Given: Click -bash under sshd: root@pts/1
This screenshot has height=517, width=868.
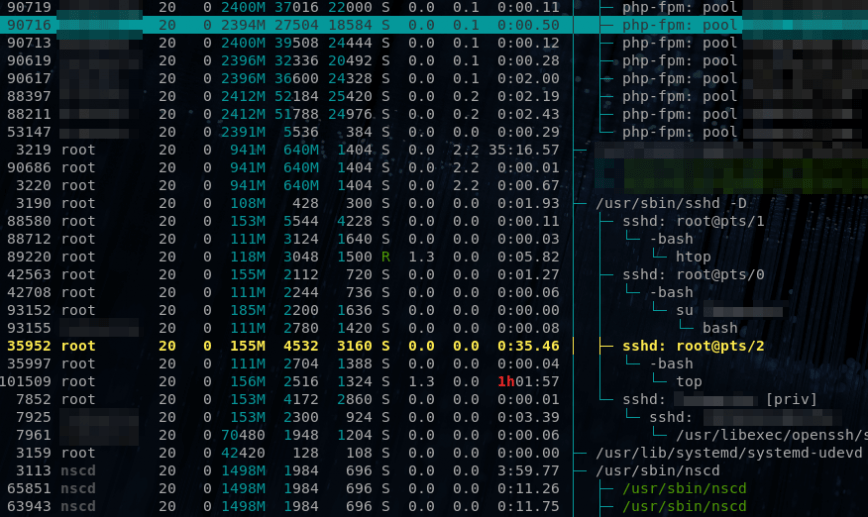Looking at the screenshot, I should coord(671,239).
